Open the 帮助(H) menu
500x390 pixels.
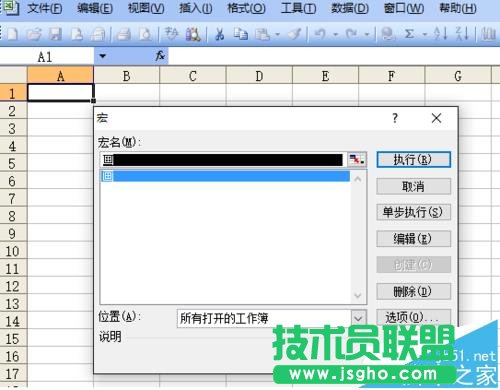pyautogui.click(x=458, y=8)
